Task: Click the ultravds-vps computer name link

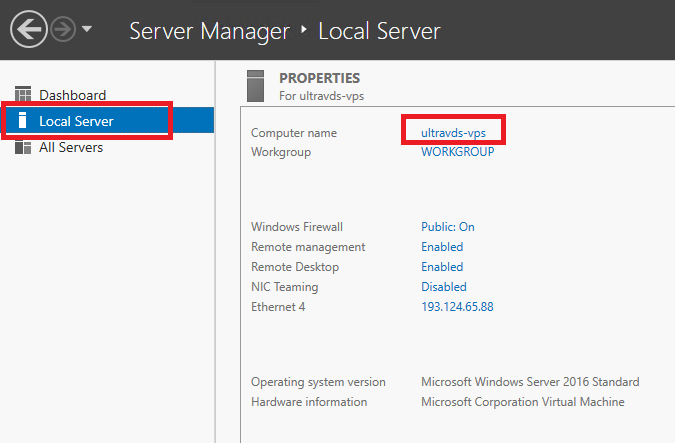Action: point(453,133)
